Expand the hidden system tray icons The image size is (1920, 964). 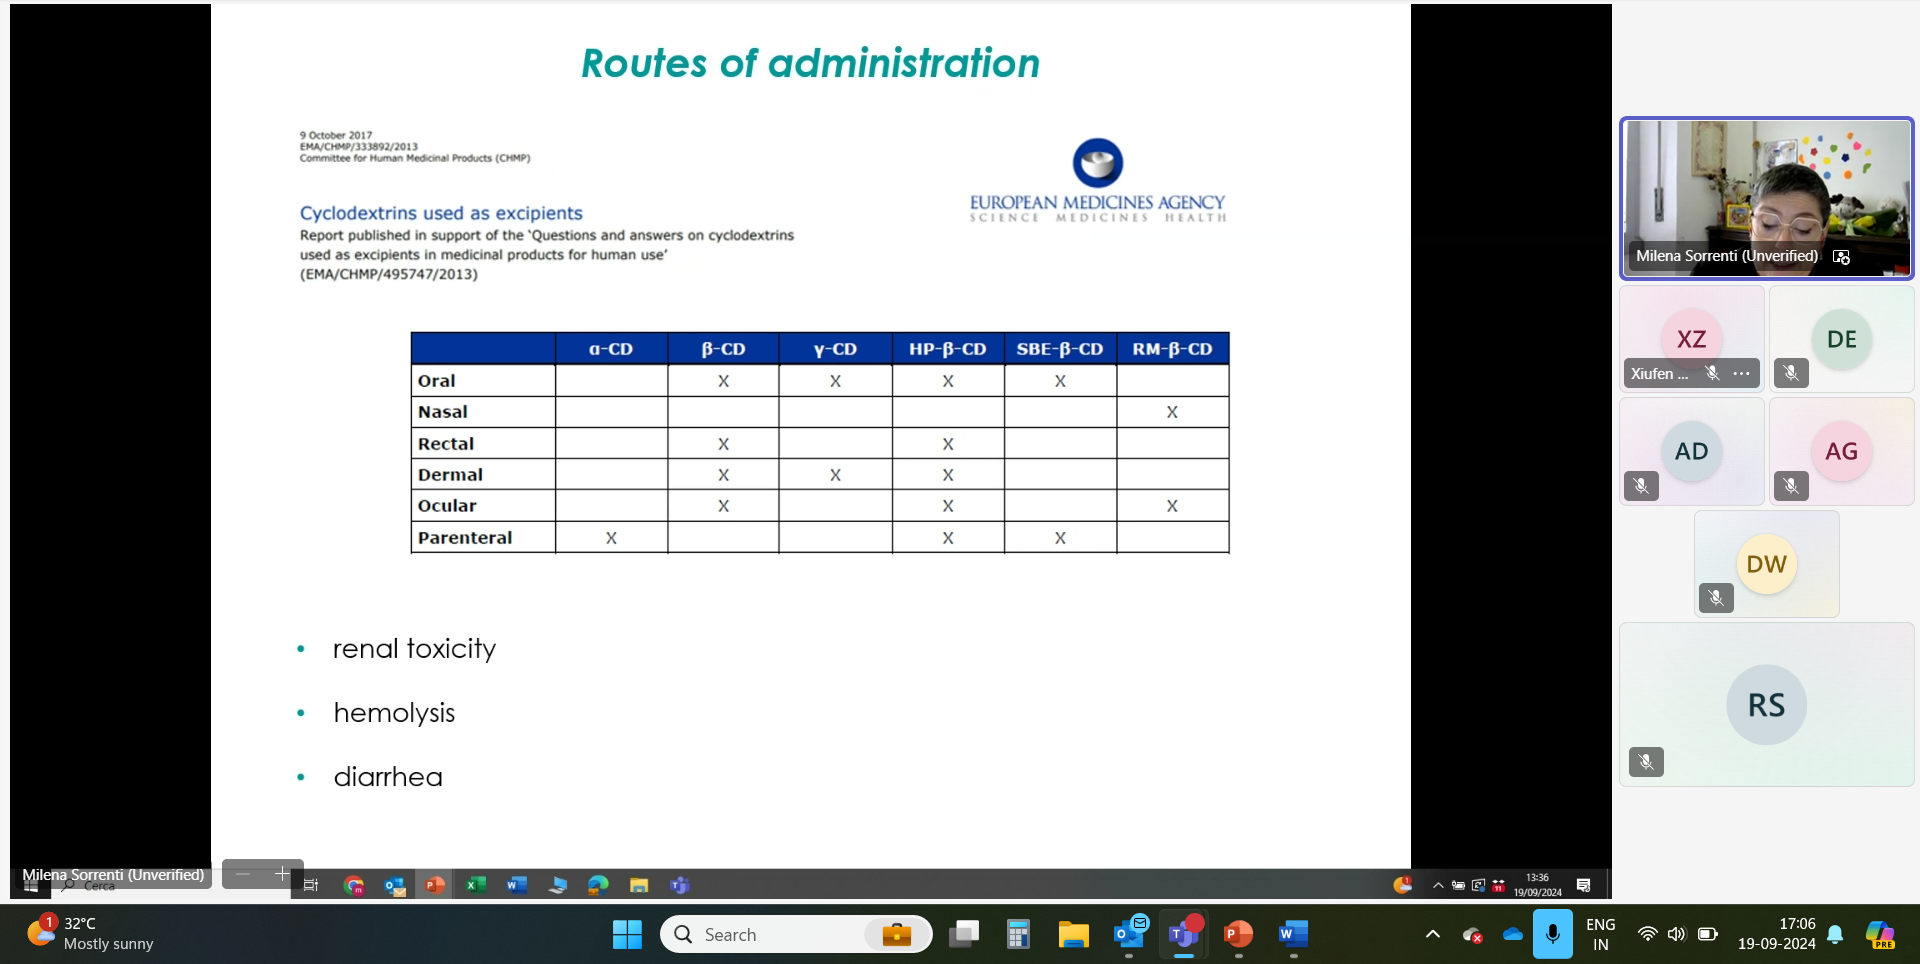pyautogui.click(x=1432, y=934)
